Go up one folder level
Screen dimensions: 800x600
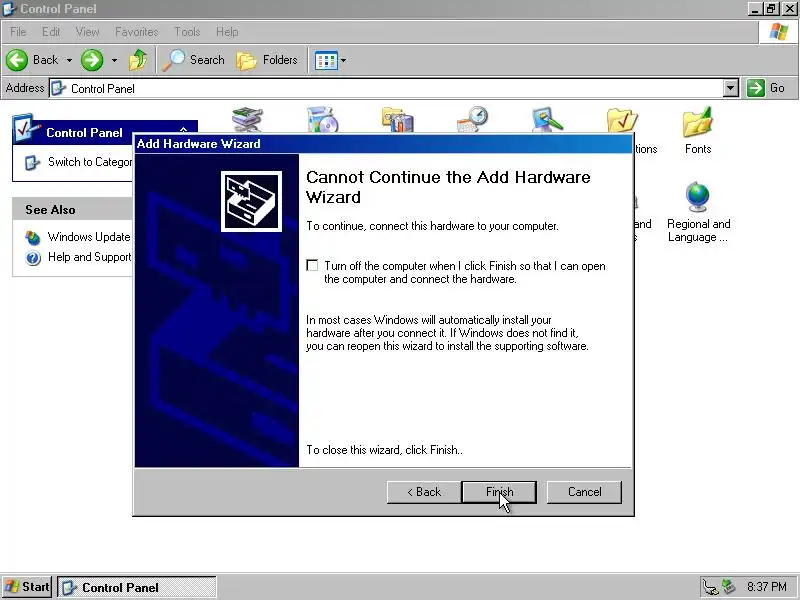[x=137, y=60]
